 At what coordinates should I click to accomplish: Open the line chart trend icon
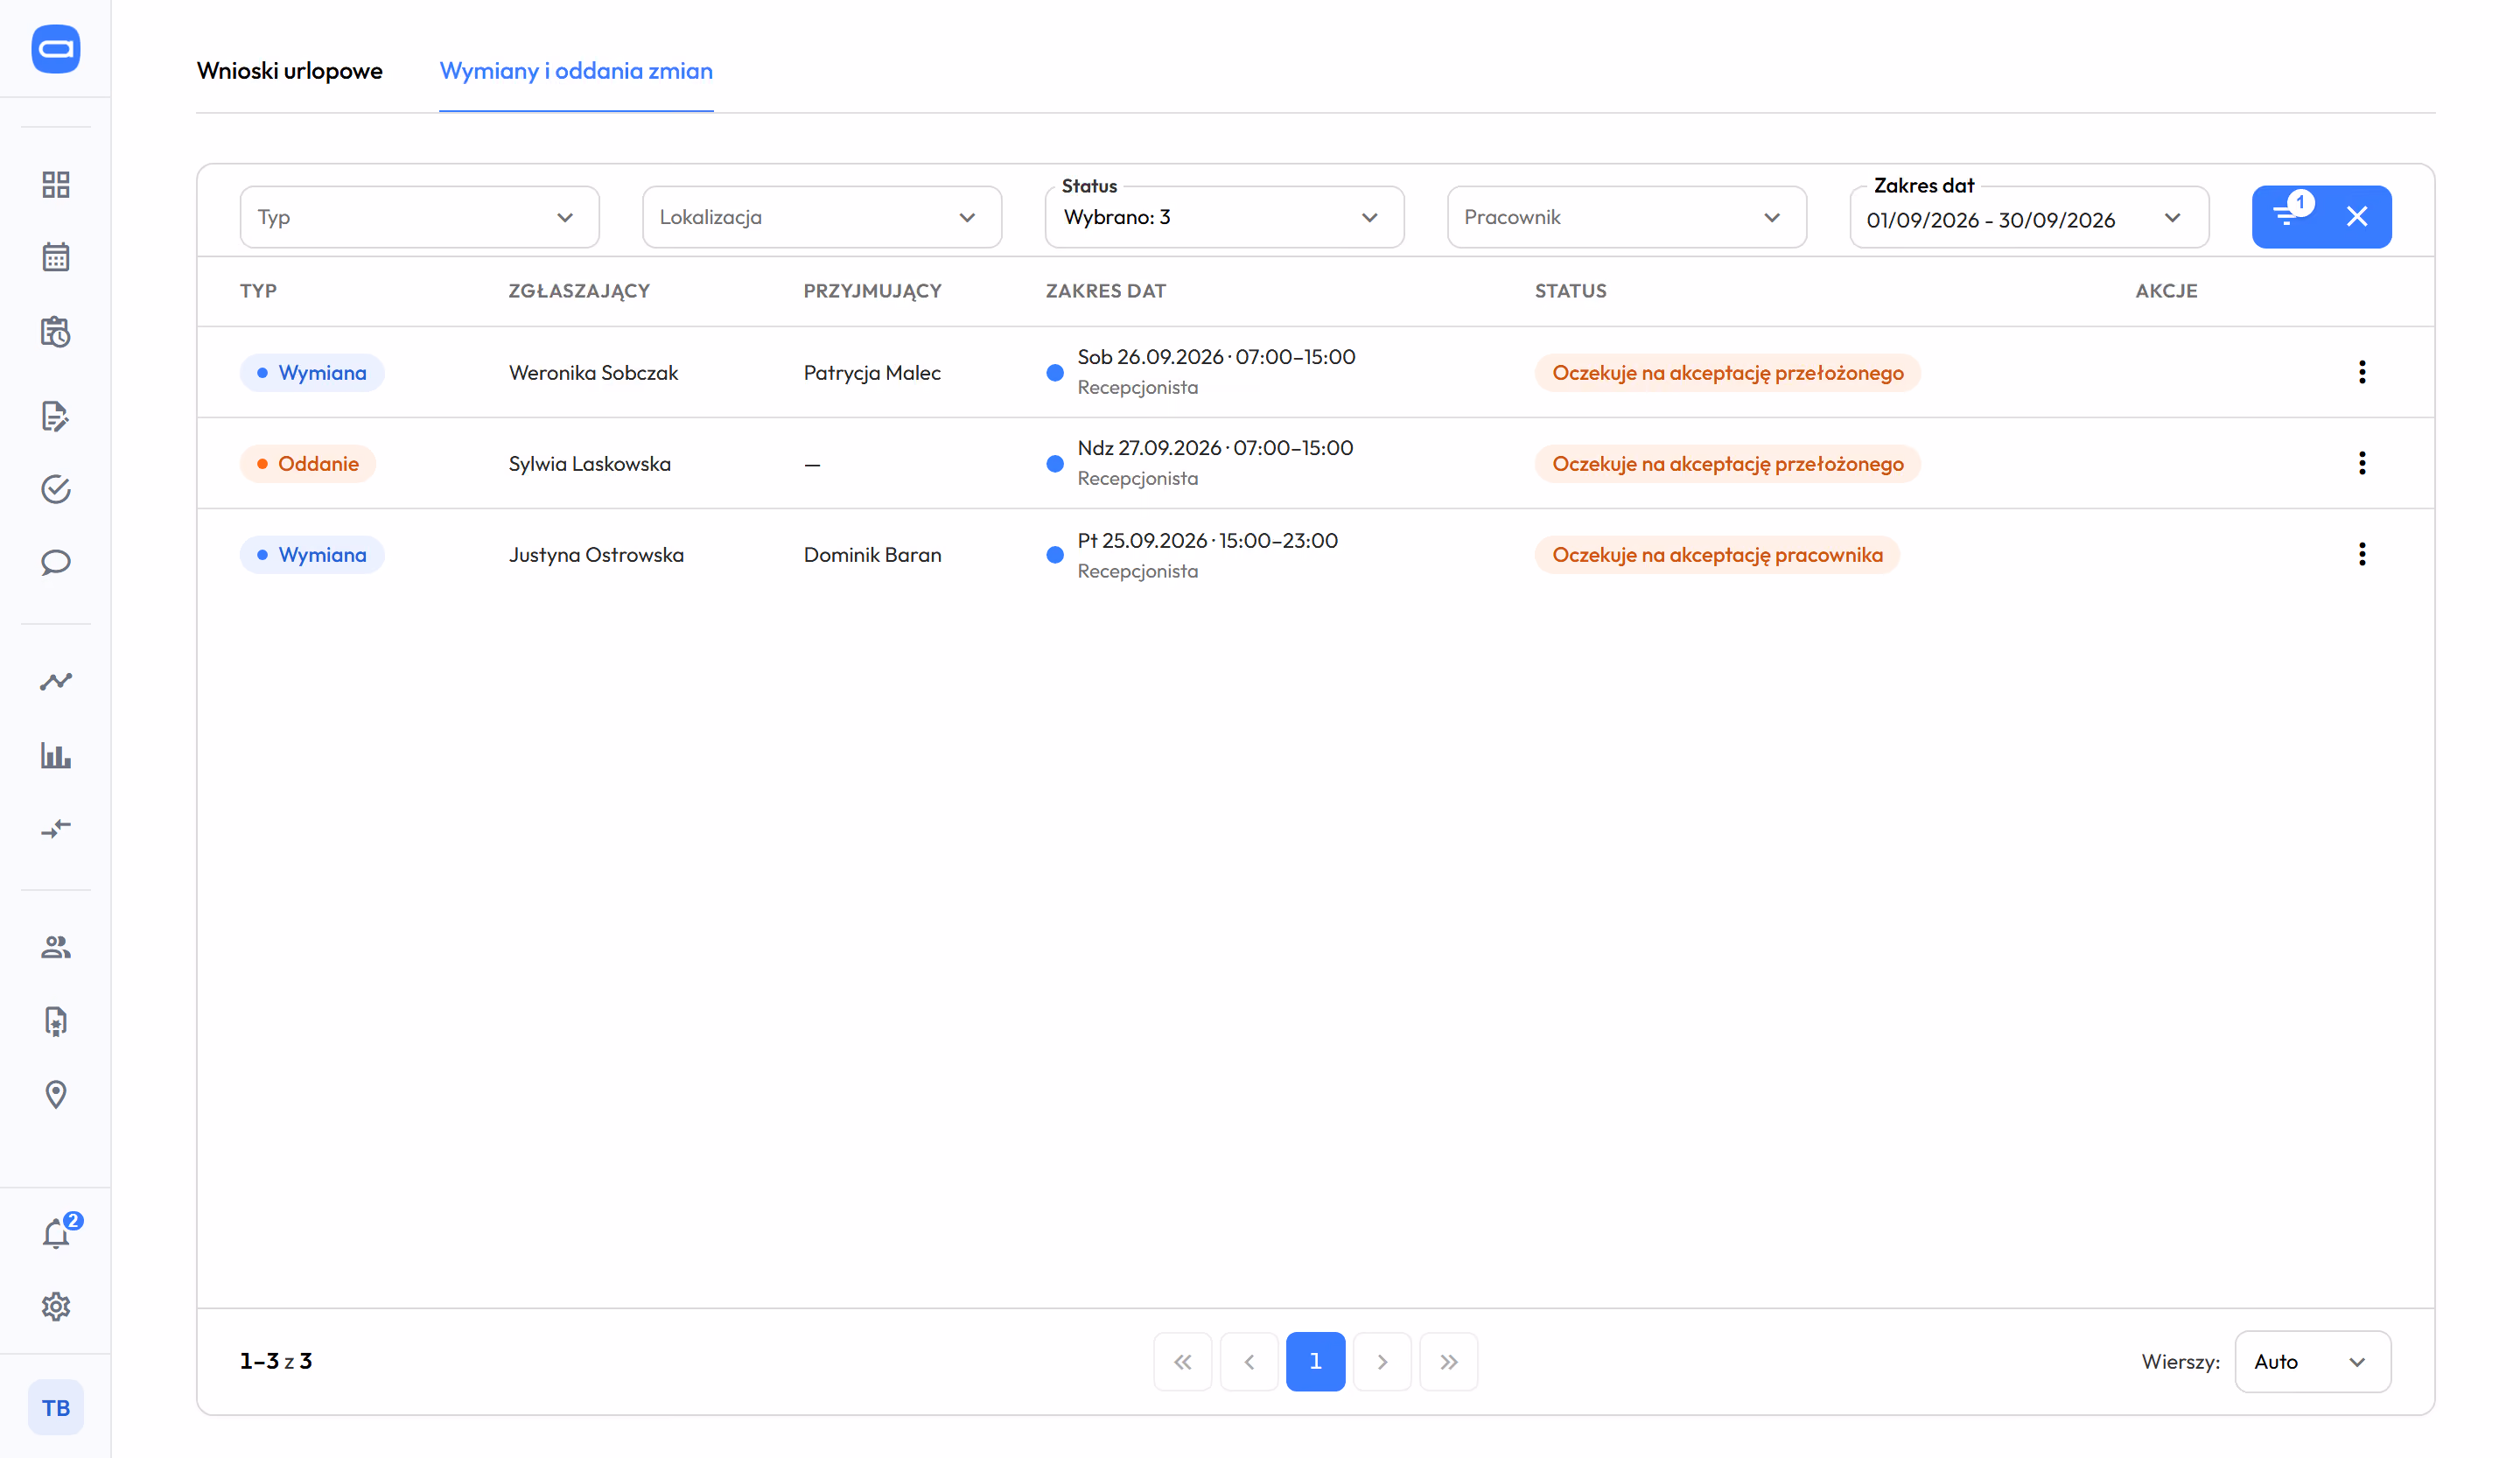click(56, 681)
